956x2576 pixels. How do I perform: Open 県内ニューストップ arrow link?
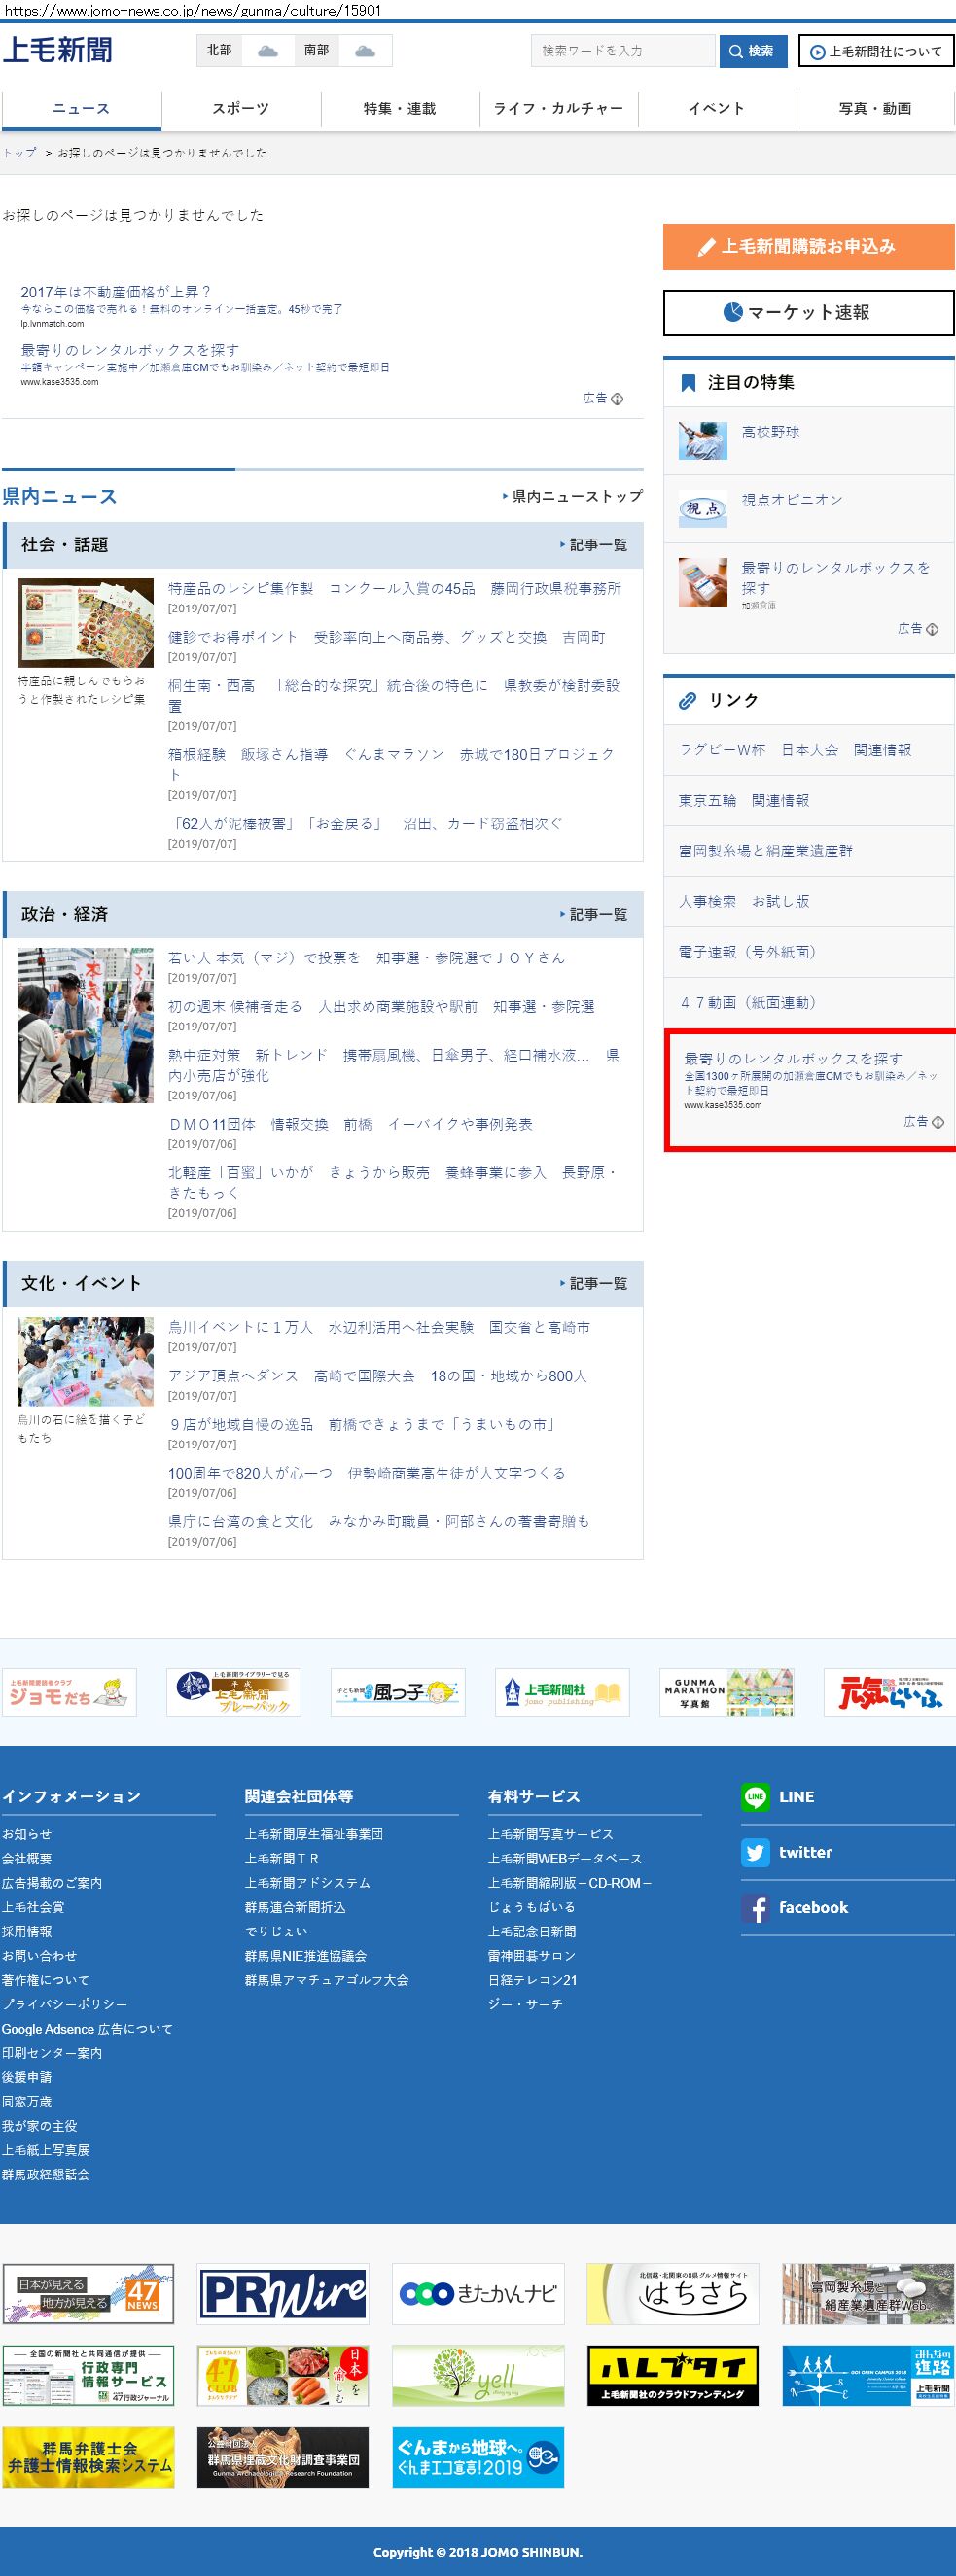(x=572, y=496)
